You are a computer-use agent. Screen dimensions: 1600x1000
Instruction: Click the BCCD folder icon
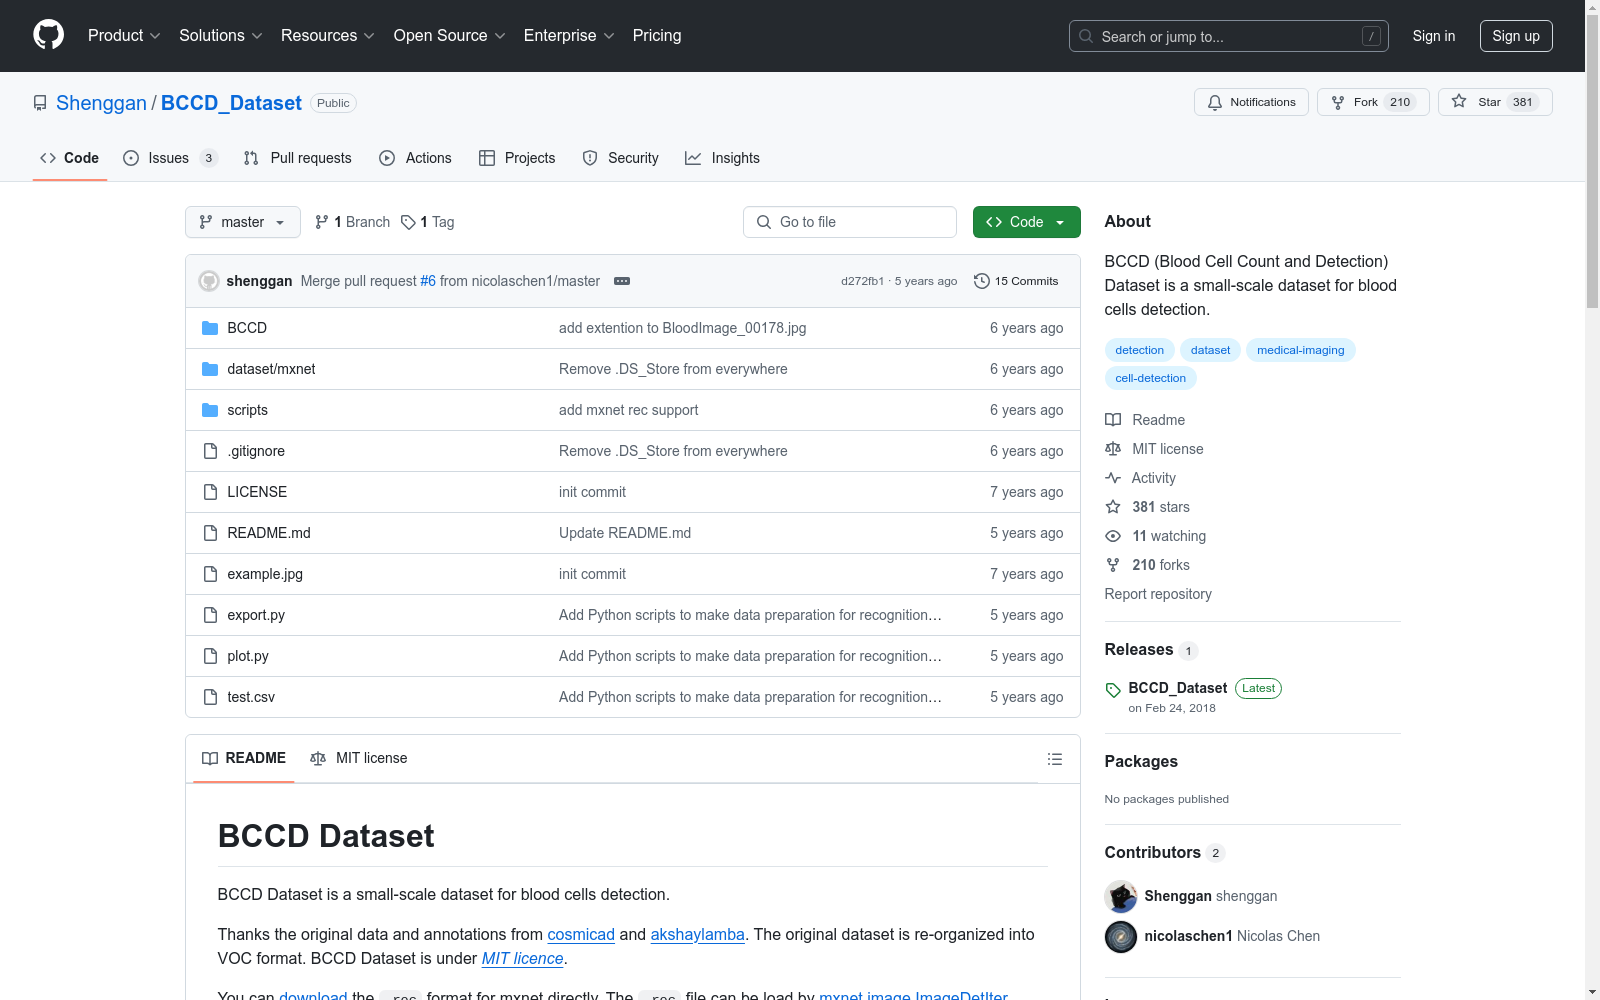point(210,328)
